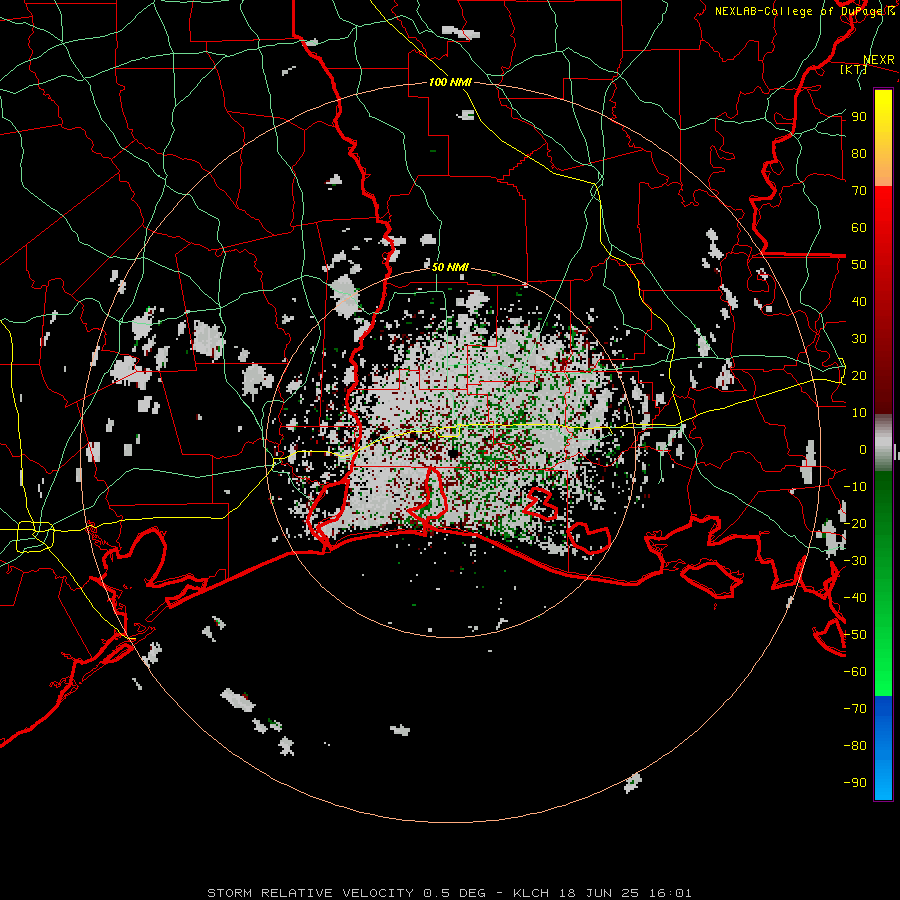Image resolution: width=900 pixels, height=900 pixels.
Task: Click the 16:01 timestamp in caption
Action: pos(670,893)
